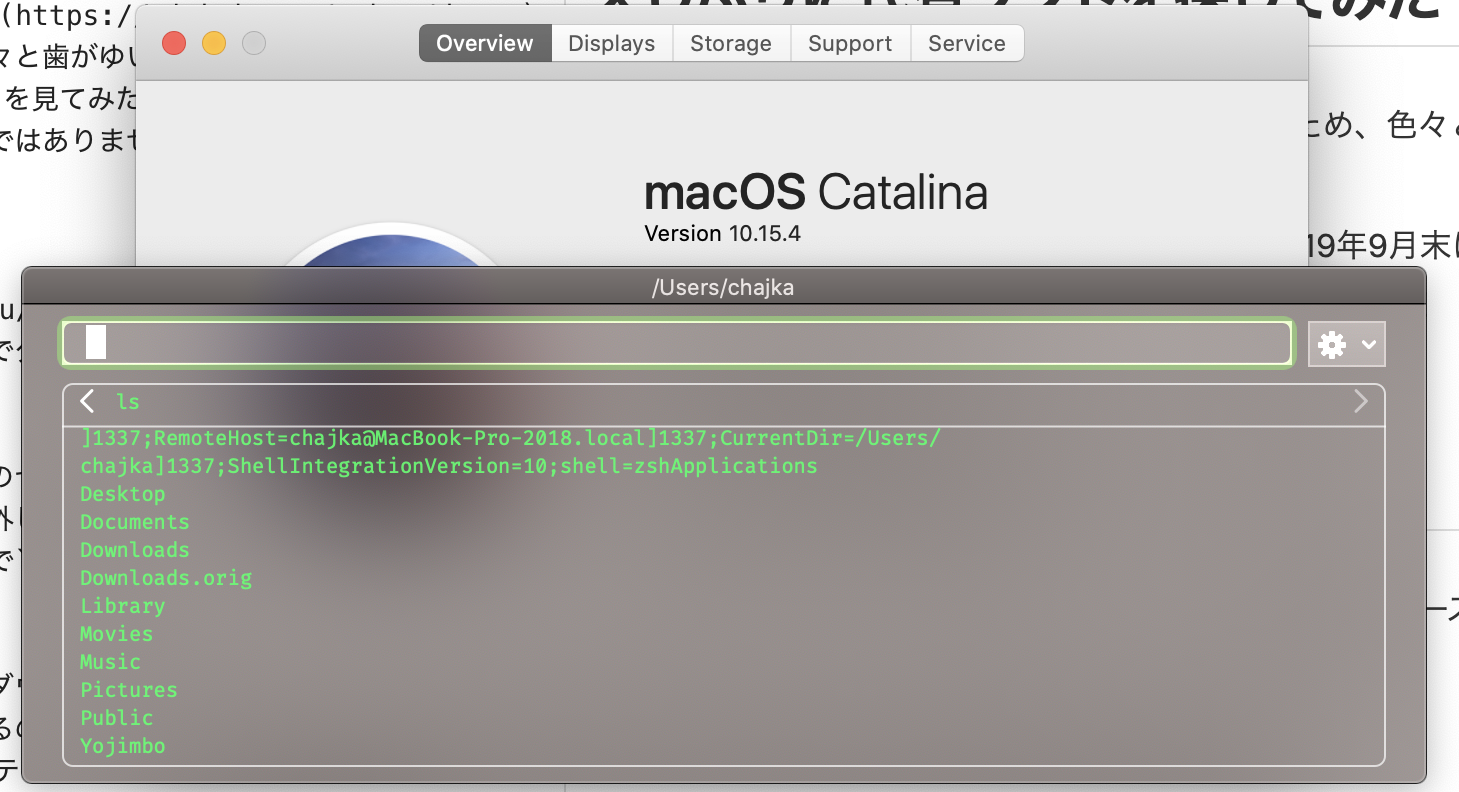The image size is (1459, 792).
Task: Select the Downloads entry in output
Action: click(x=135, y=550)
